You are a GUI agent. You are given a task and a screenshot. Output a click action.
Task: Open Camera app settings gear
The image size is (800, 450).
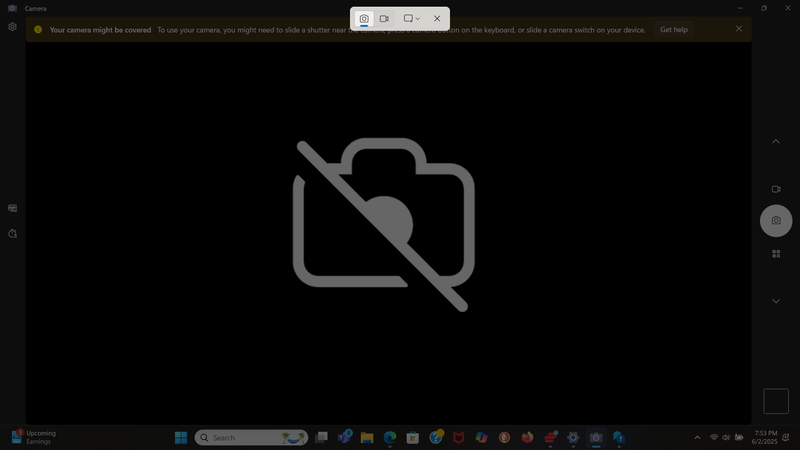(x=13, y=27)
